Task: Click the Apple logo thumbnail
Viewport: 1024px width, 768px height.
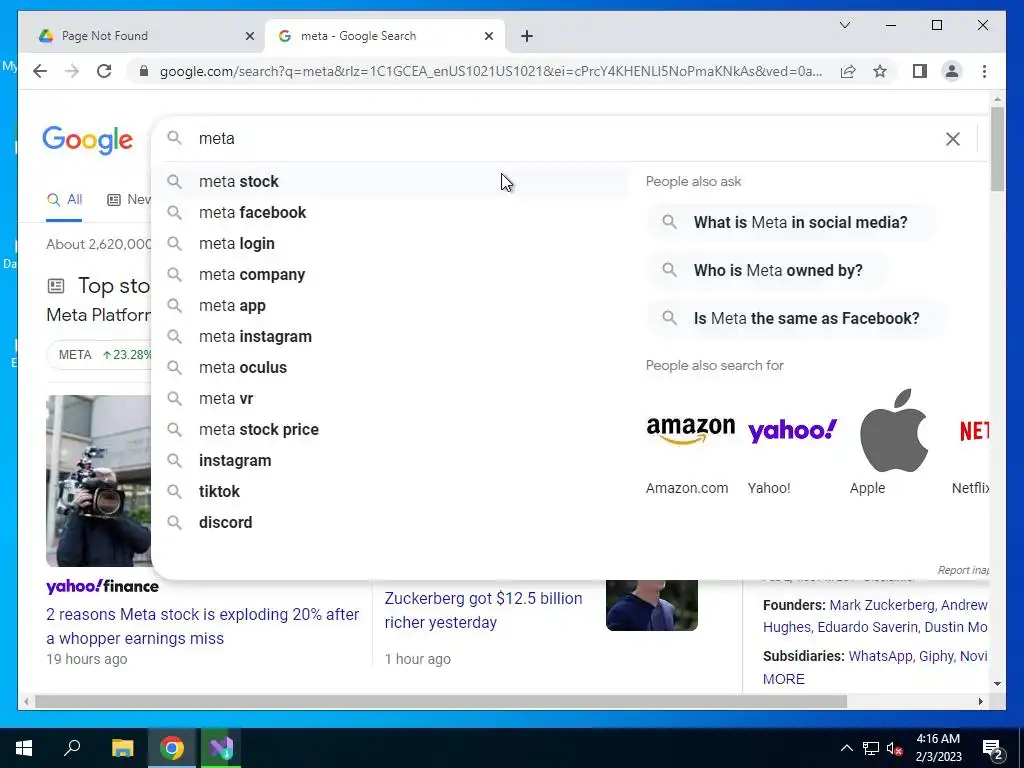Action: [x=894, y=430]
